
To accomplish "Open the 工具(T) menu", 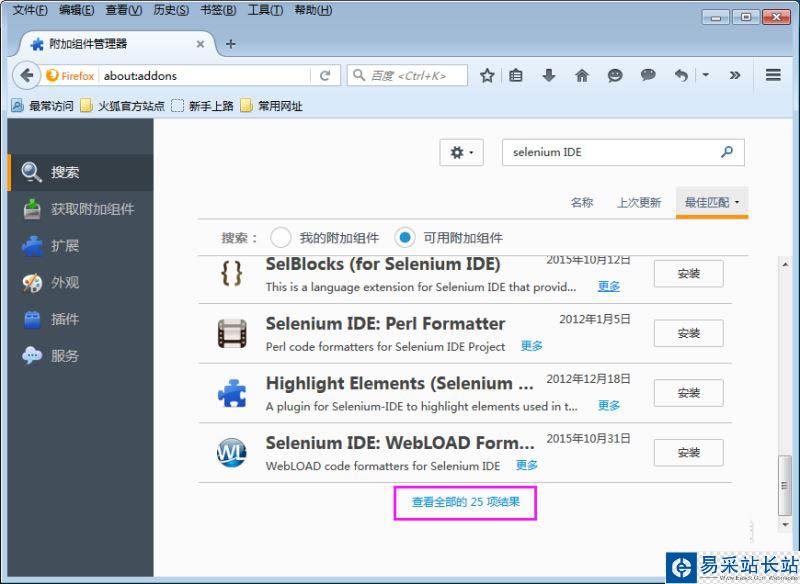I will (265, 10).
